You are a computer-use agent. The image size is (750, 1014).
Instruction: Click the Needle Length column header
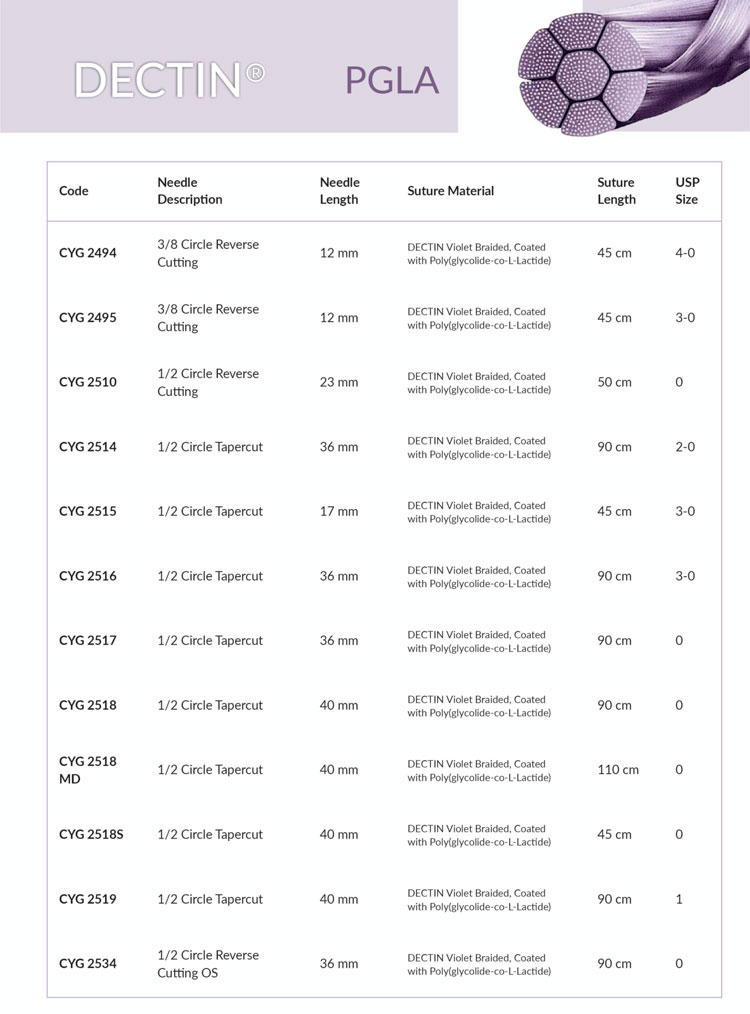tap(340, 191)
